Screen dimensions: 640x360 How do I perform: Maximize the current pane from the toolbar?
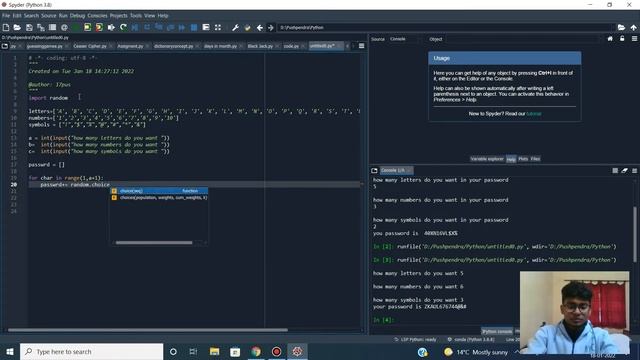click(206, 27)
